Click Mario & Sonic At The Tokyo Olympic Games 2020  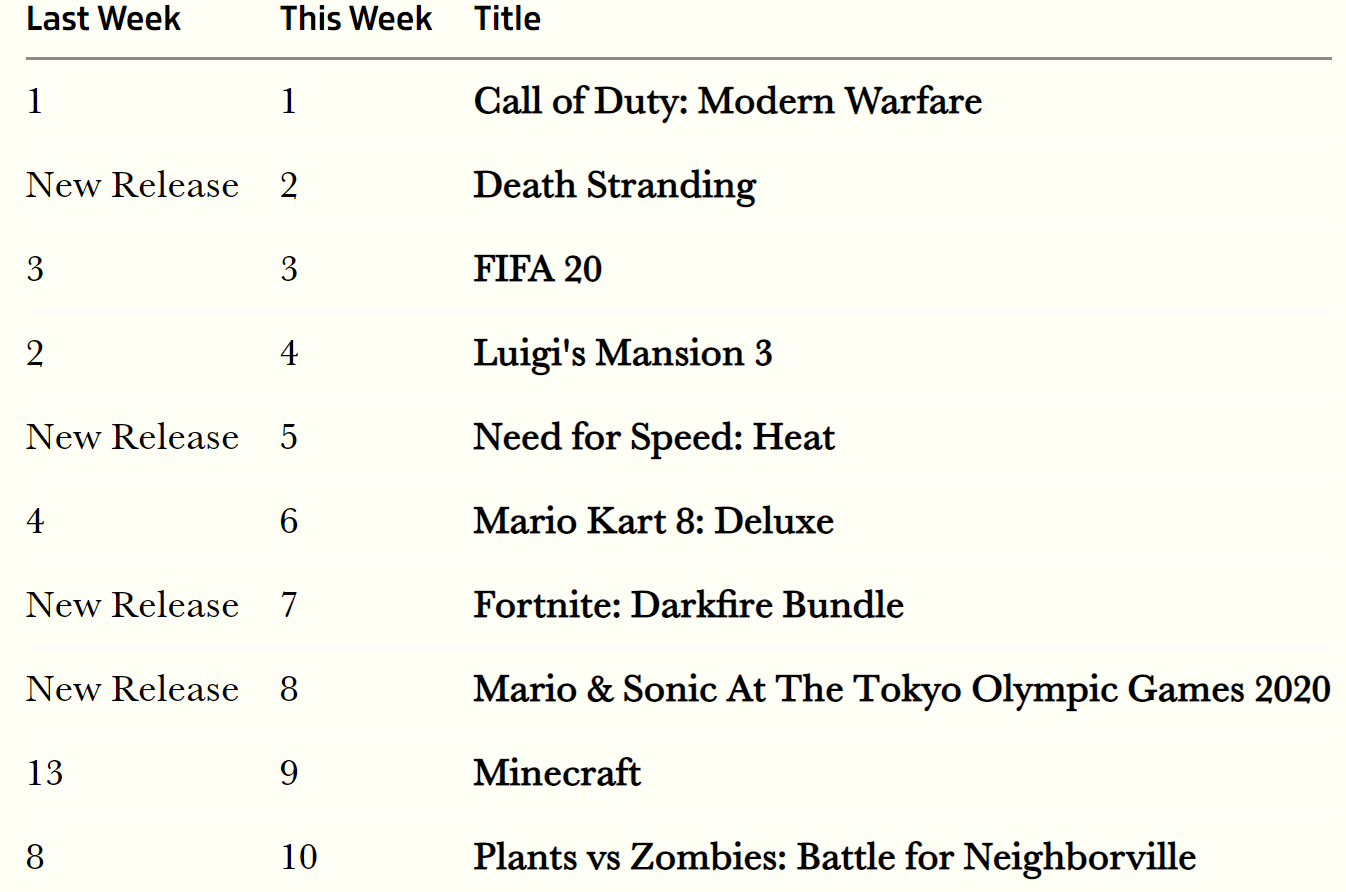[902, 689]
